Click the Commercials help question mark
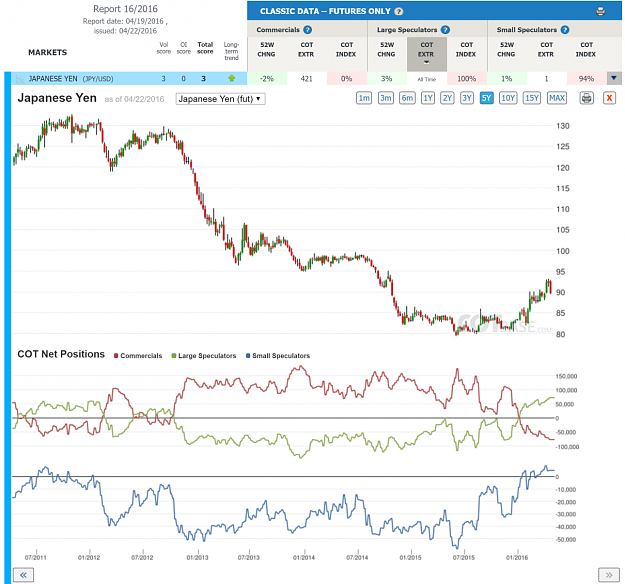The image size is (625, 584). 307,30
